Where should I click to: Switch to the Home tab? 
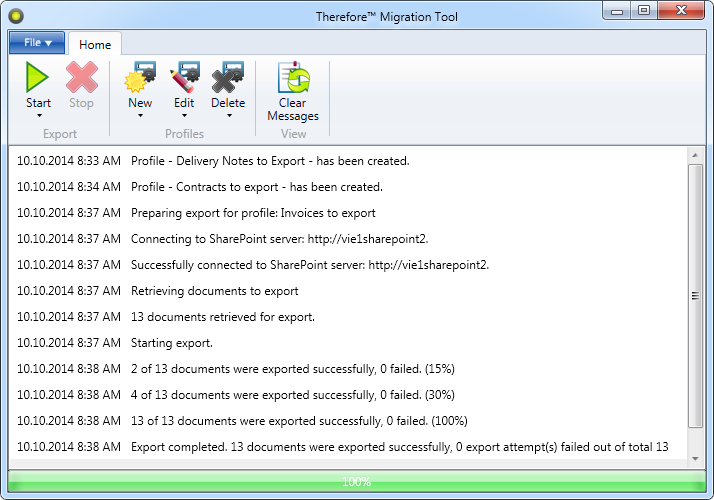[95, 44]
